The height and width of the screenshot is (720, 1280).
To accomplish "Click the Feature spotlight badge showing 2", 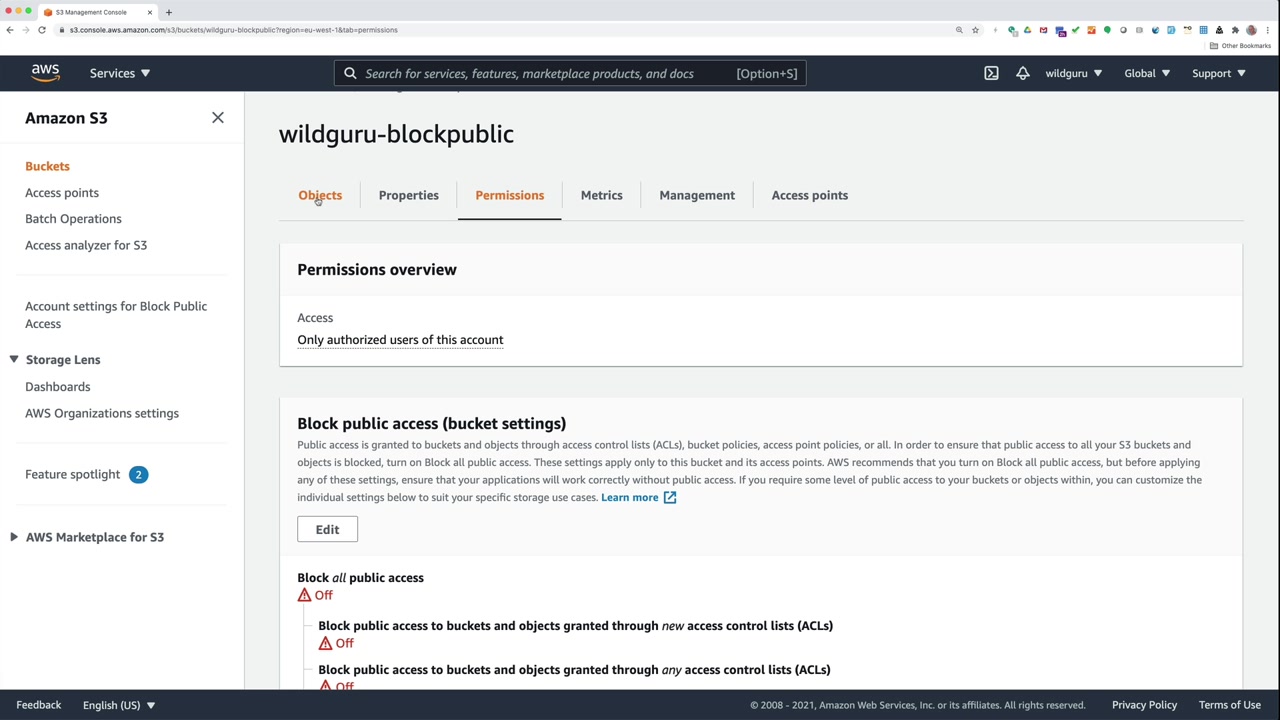I will click(x=138, y=474).
